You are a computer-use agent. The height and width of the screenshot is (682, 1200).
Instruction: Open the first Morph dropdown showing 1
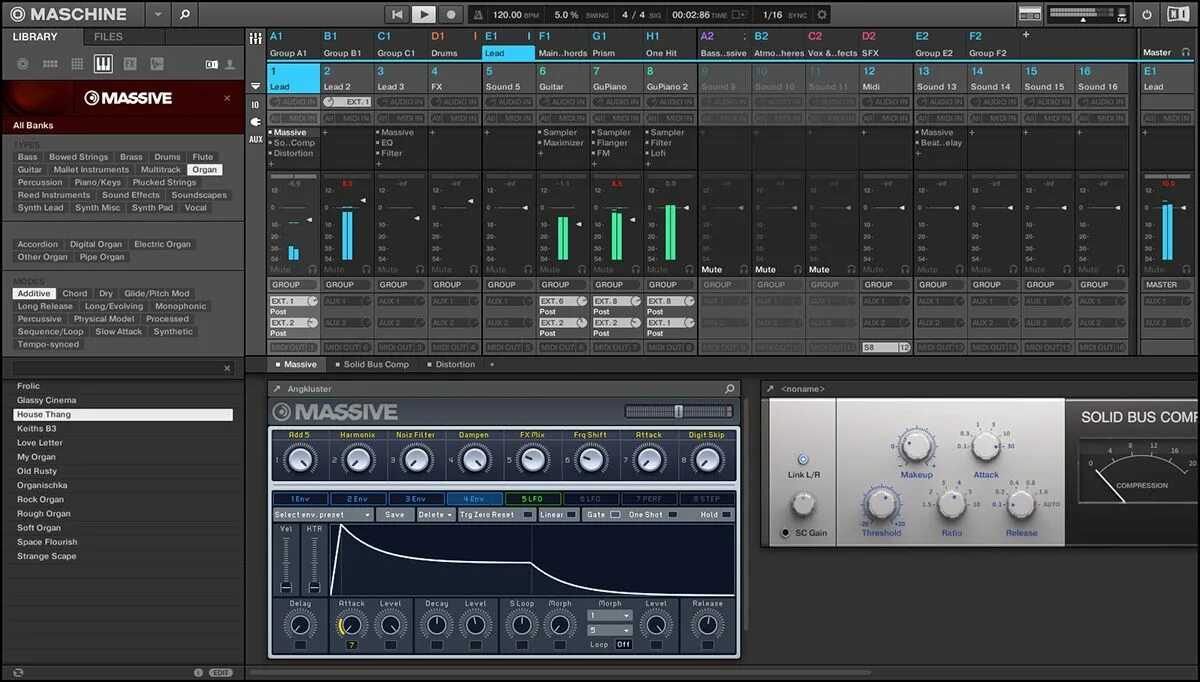click(610, 616)
